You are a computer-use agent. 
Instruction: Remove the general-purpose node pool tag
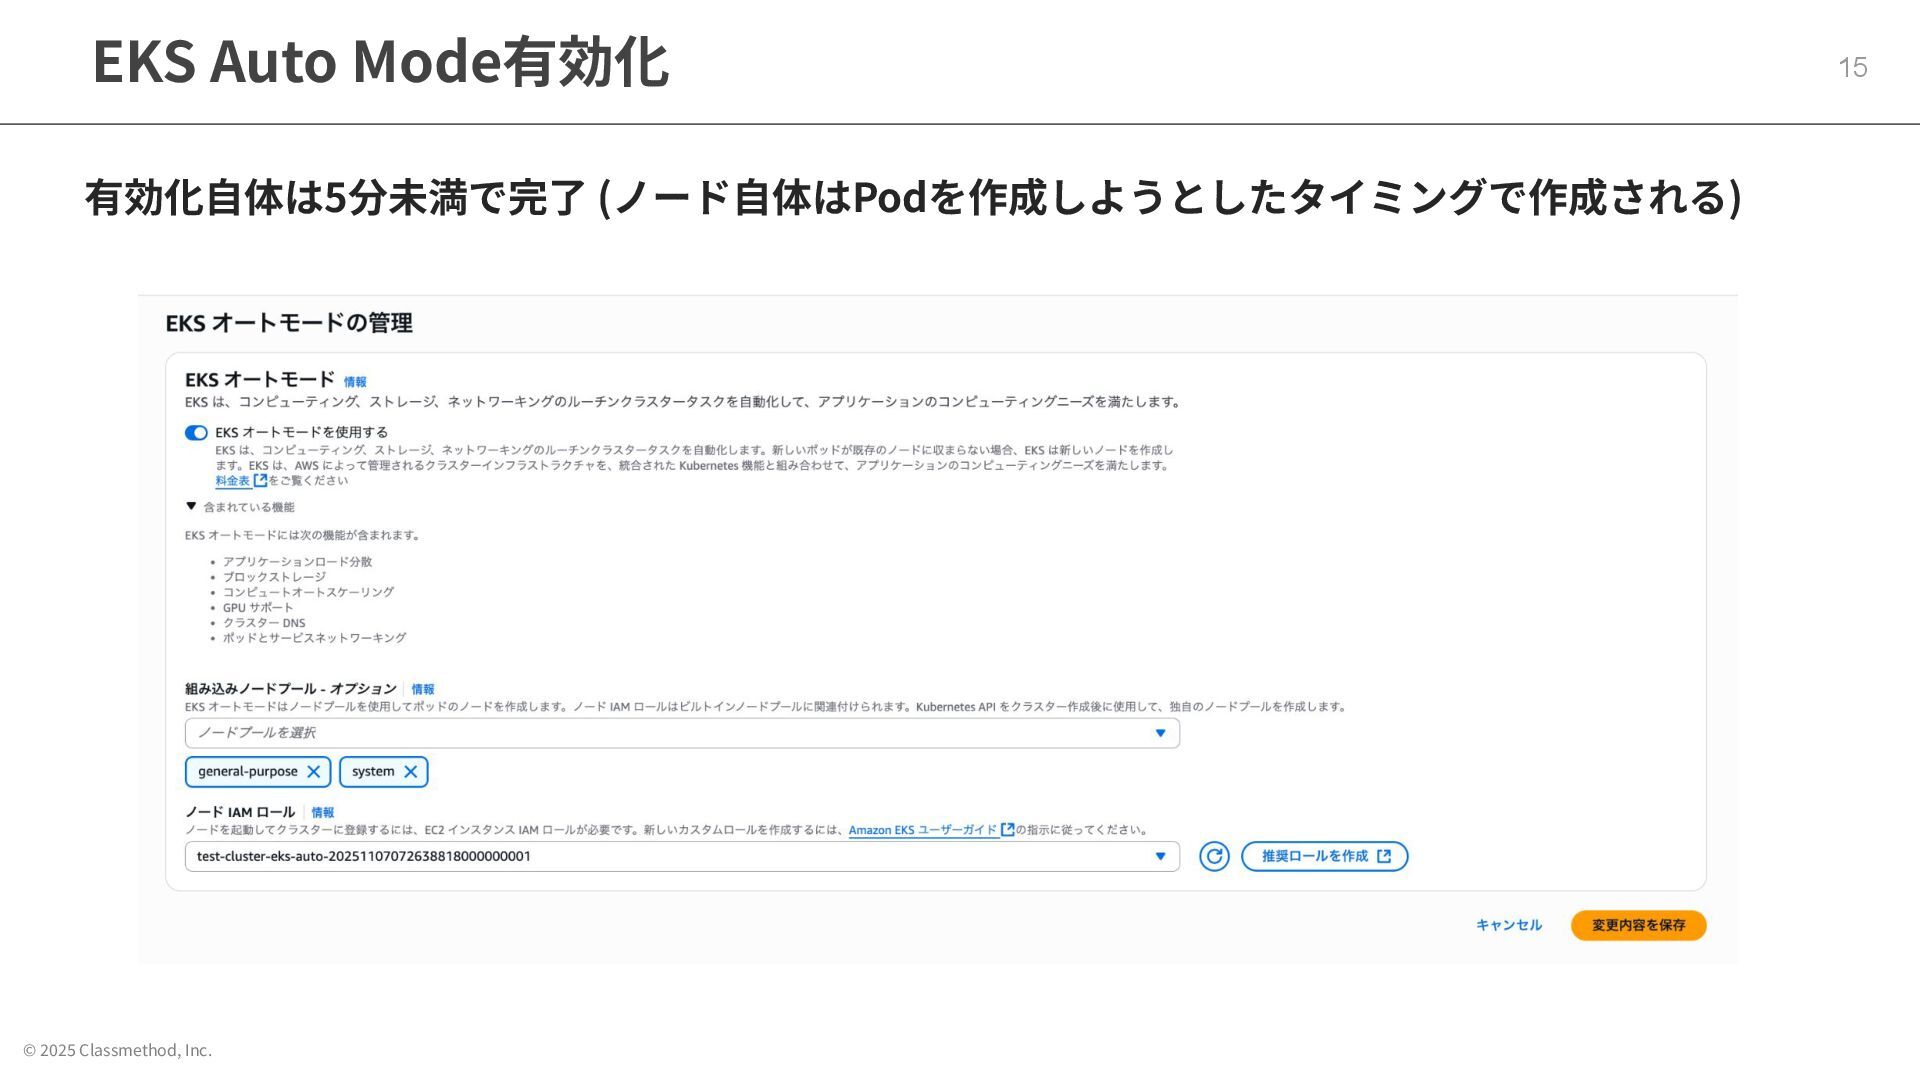click(314, 772)
